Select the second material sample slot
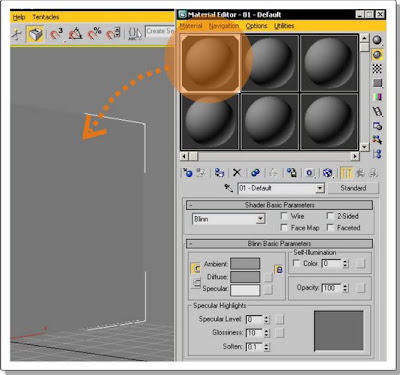The image size is (400, 375). pos(269,63)
